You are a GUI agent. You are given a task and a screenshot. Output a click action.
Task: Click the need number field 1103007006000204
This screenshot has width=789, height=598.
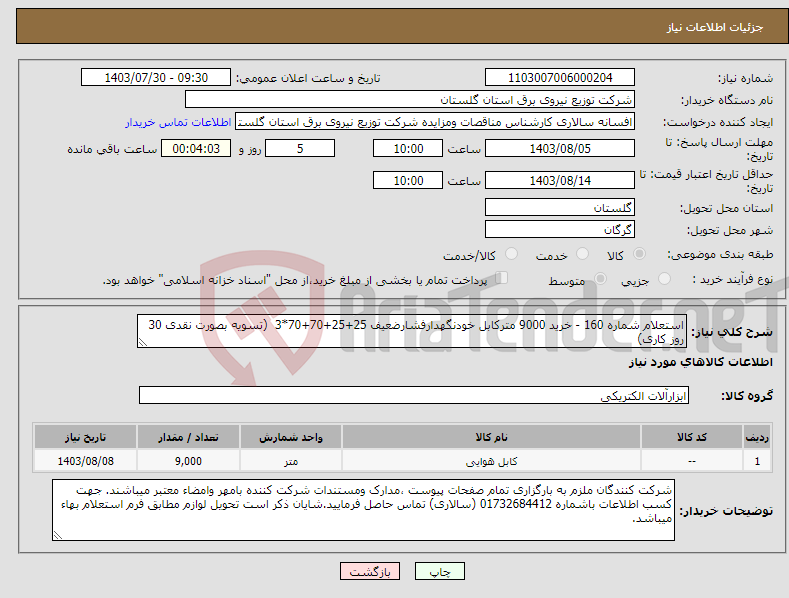tap(560, 78)
